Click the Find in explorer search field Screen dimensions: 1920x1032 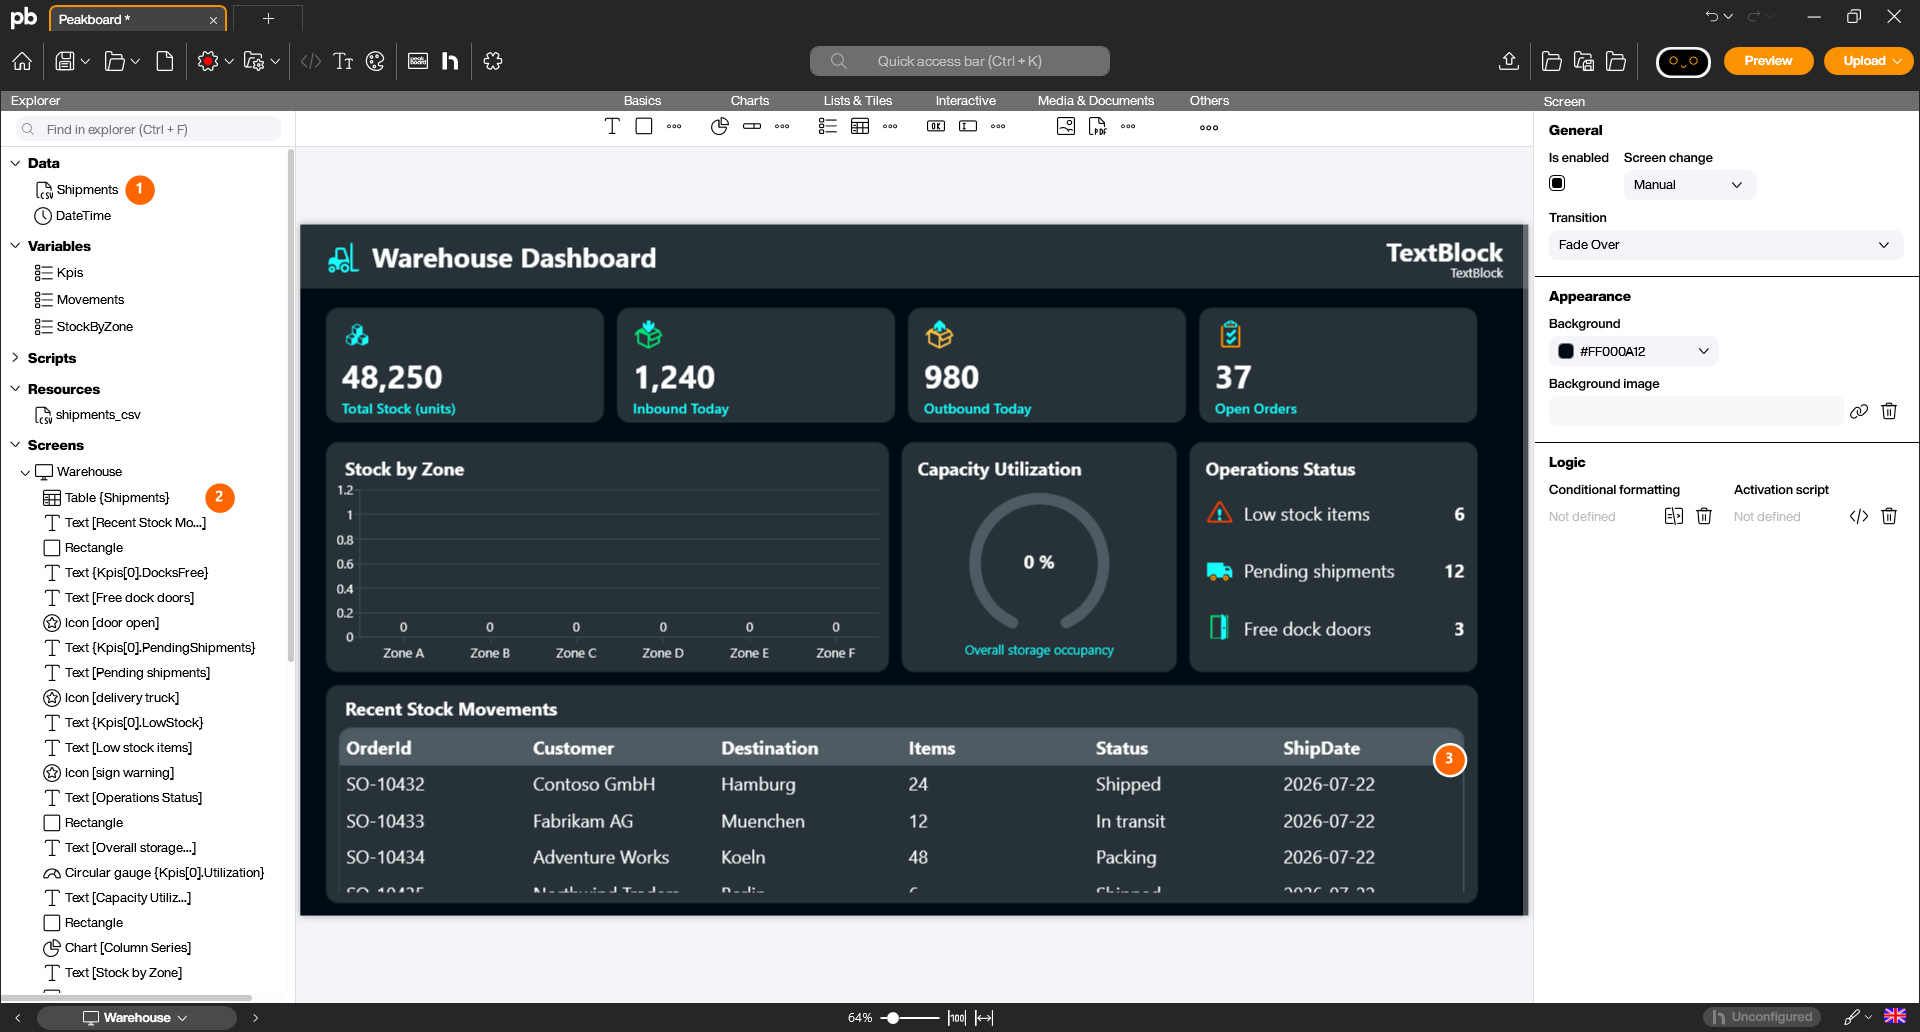[149, 129]
